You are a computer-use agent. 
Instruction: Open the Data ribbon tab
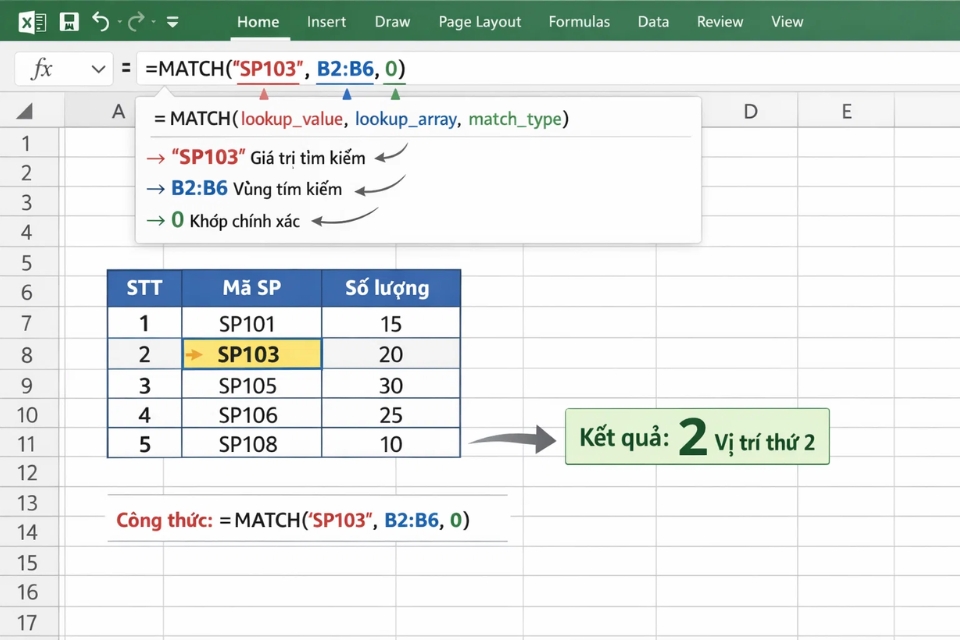[x=653, y=21]
